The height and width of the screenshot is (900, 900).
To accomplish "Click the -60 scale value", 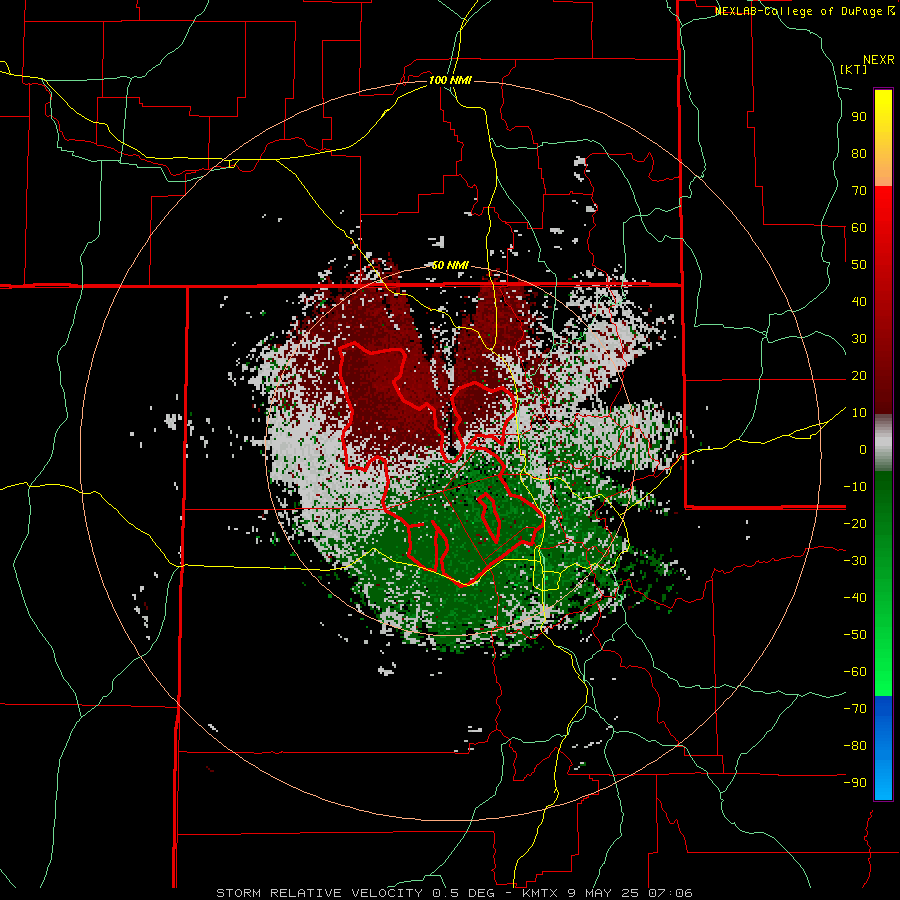I will pyautogui.click(x=855, y=672).
